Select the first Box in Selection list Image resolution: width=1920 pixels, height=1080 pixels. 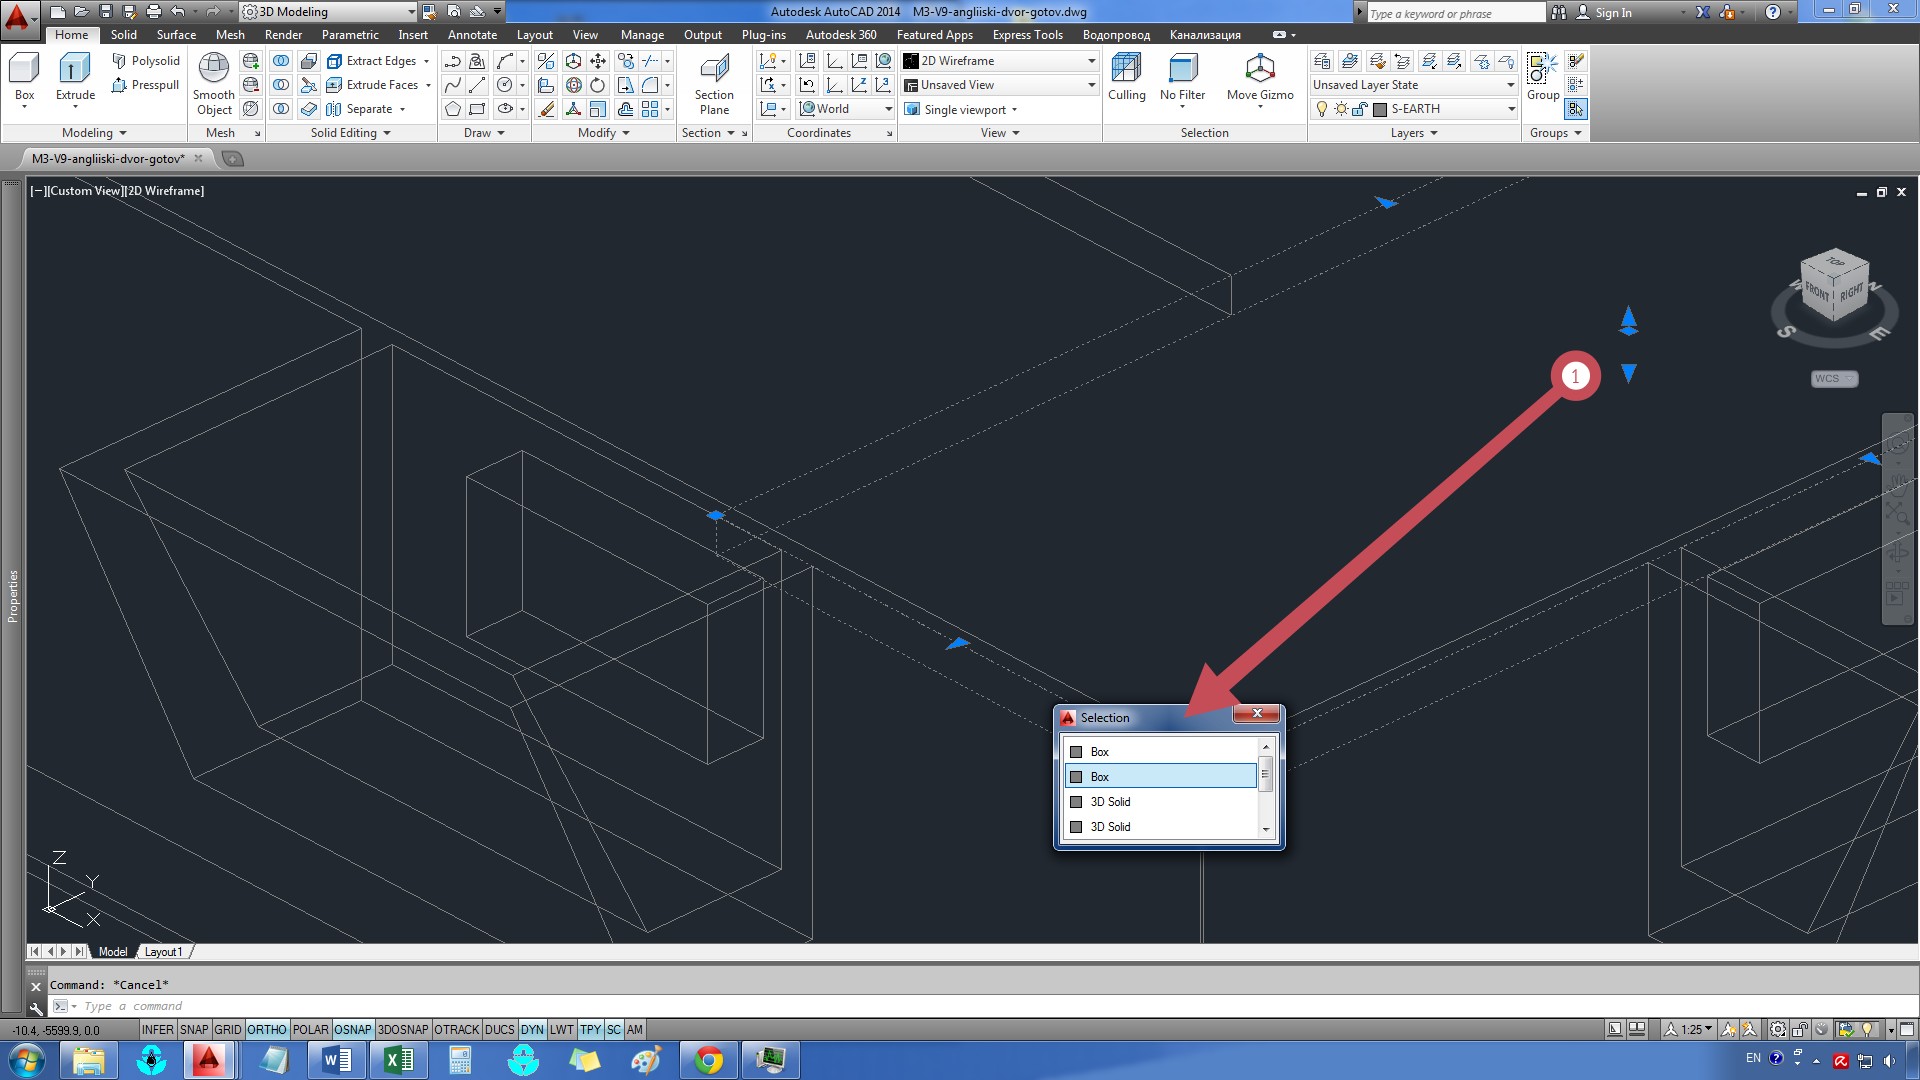pyautogui.click(x=1160, y=752)
